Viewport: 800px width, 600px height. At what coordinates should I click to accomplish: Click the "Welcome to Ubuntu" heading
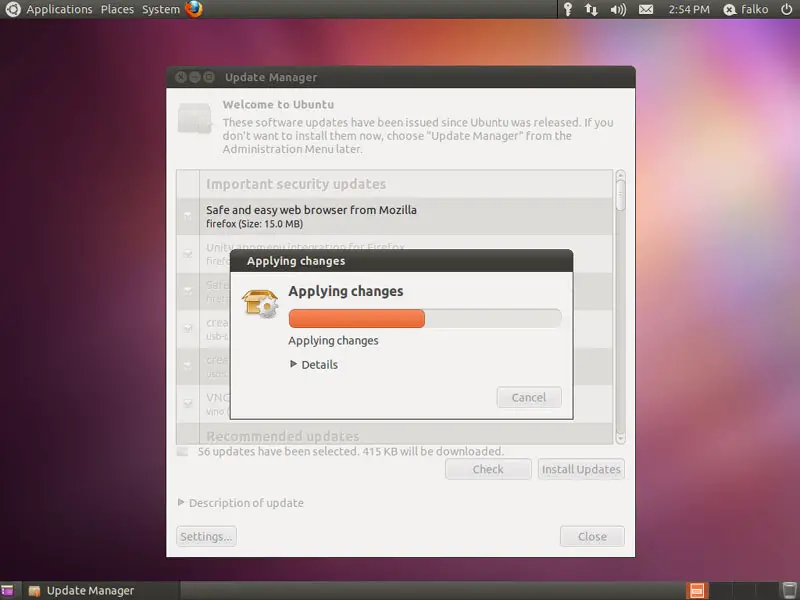[x=278, y=105]
